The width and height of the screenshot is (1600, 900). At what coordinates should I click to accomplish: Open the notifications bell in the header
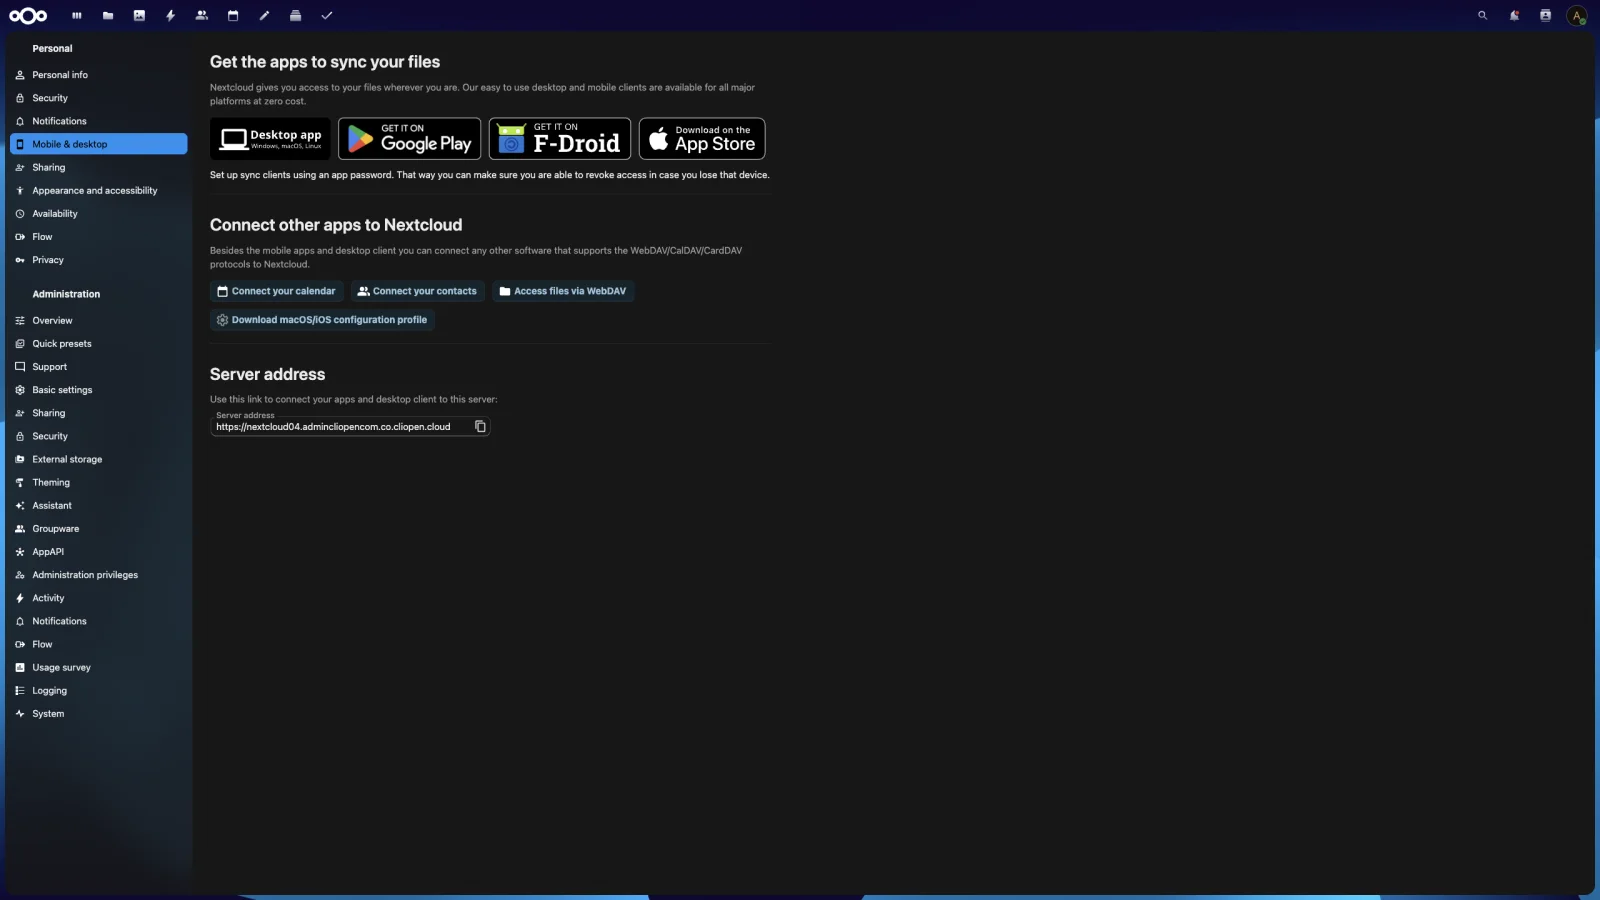pos(1514,16)
